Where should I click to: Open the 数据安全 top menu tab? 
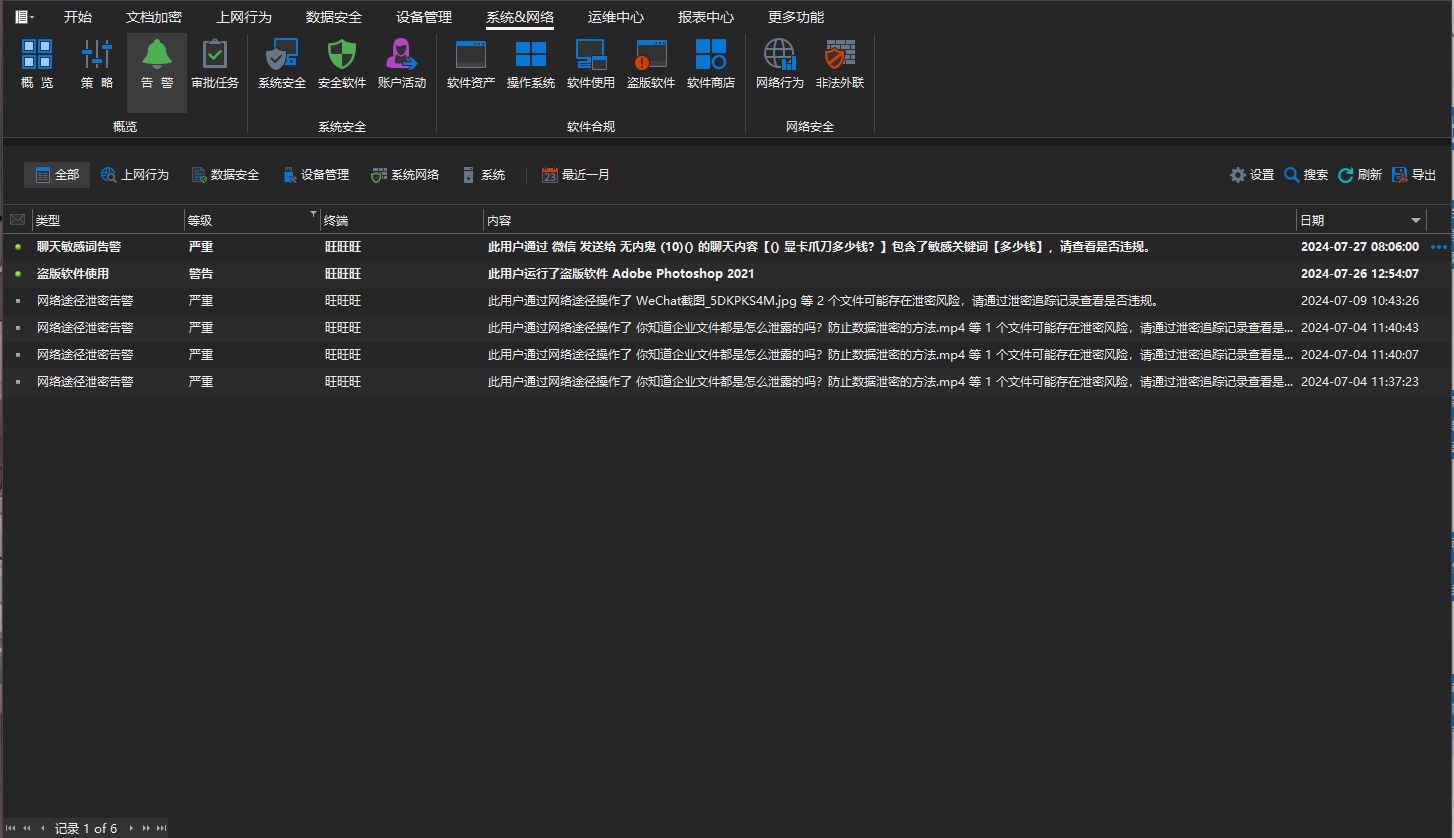334,17
